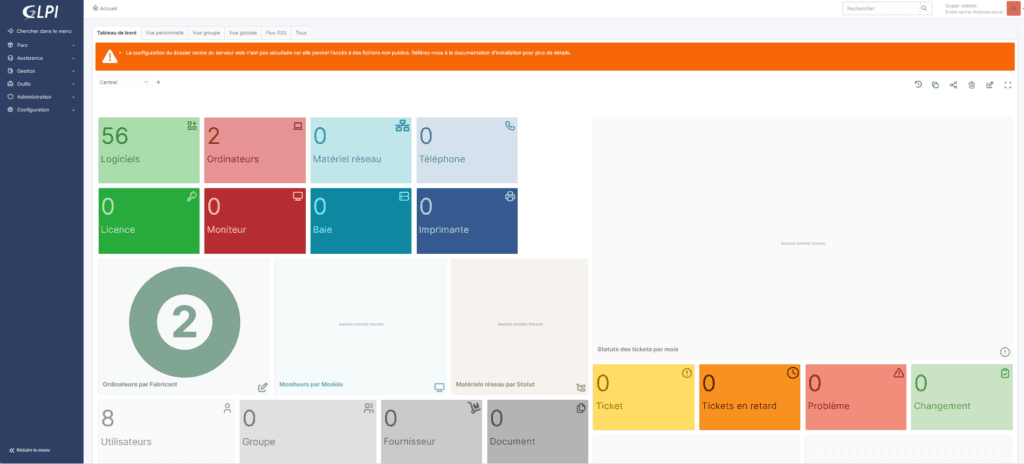1024x464 pixels.
Task: Click the clone dashboard icon
Action: click(935, 85)
